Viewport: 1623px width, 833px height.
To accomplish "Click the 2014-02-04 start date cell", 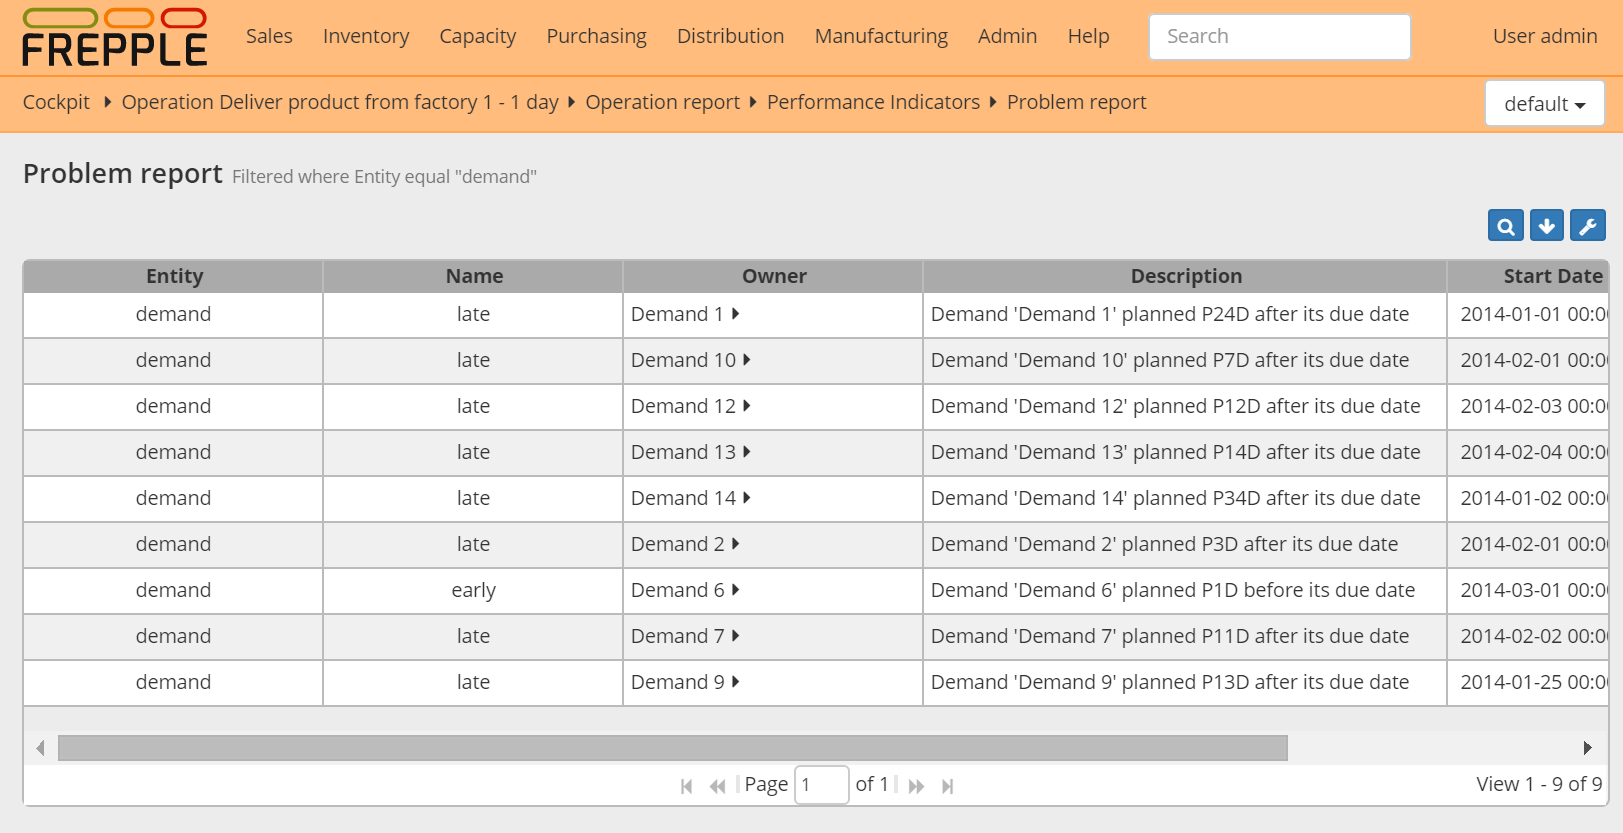I will 1528,453.
